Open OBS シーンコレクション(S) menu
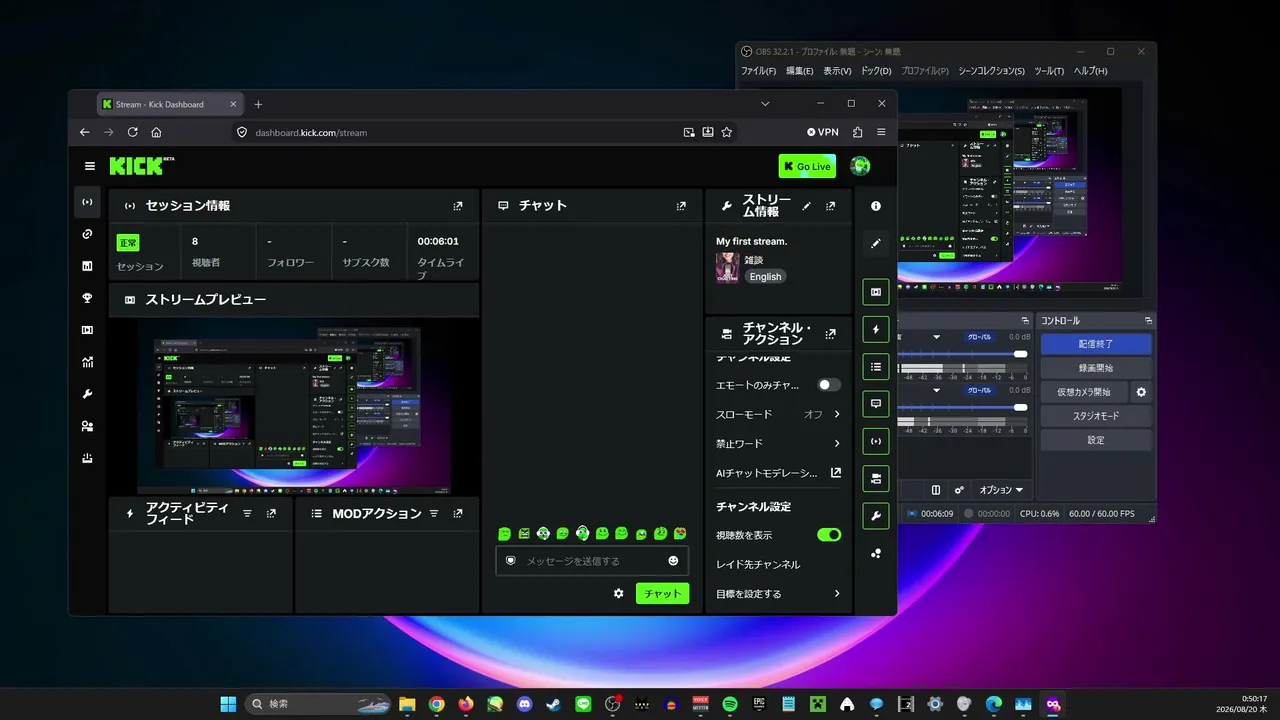 click(991, 71)
